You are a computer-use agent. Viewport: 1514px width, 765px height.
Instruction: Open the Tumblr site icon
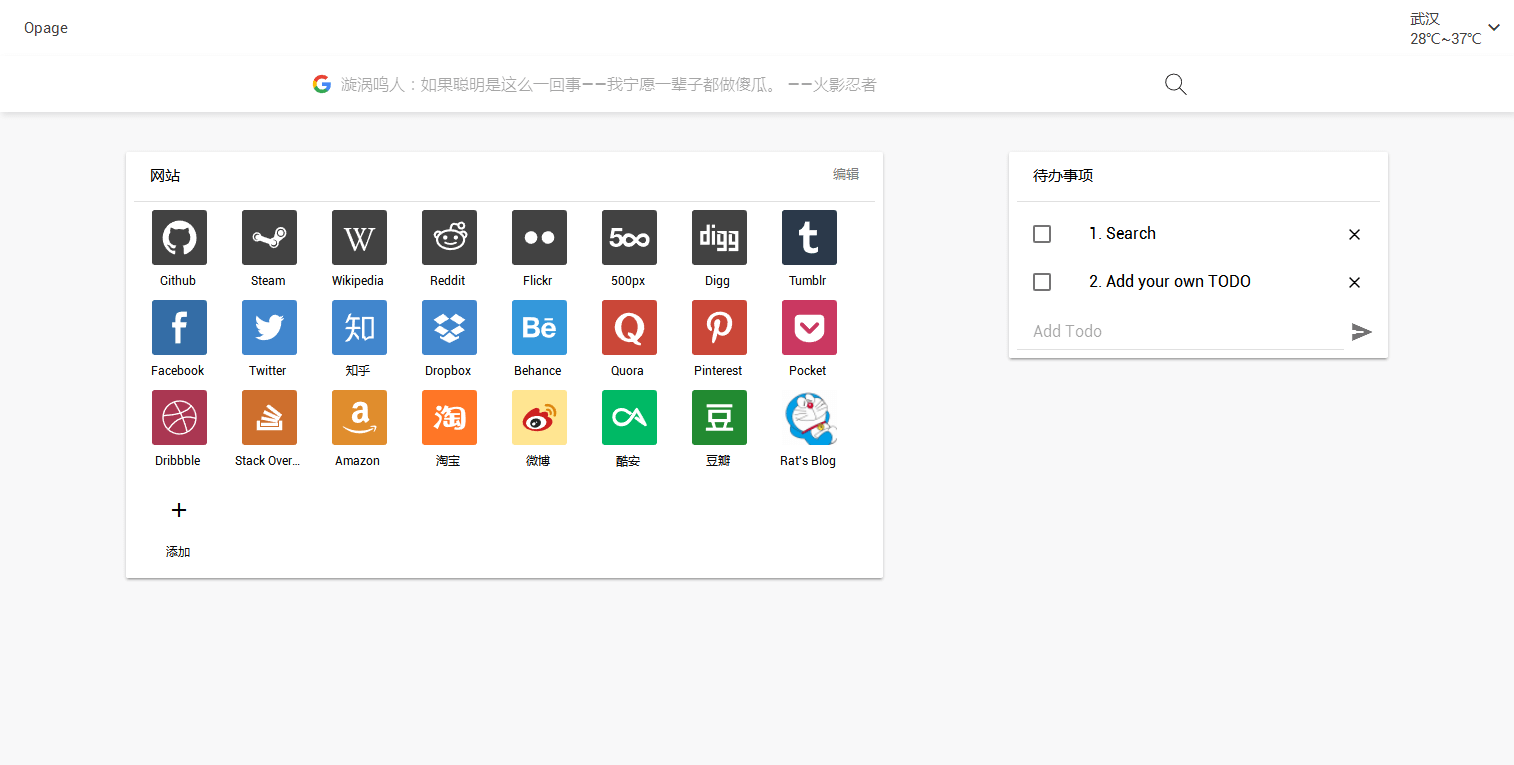(x=809, y=237)
